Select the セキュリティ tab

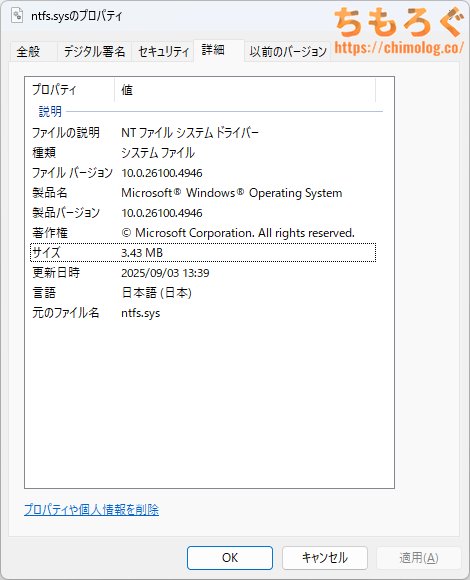point(163,51)
